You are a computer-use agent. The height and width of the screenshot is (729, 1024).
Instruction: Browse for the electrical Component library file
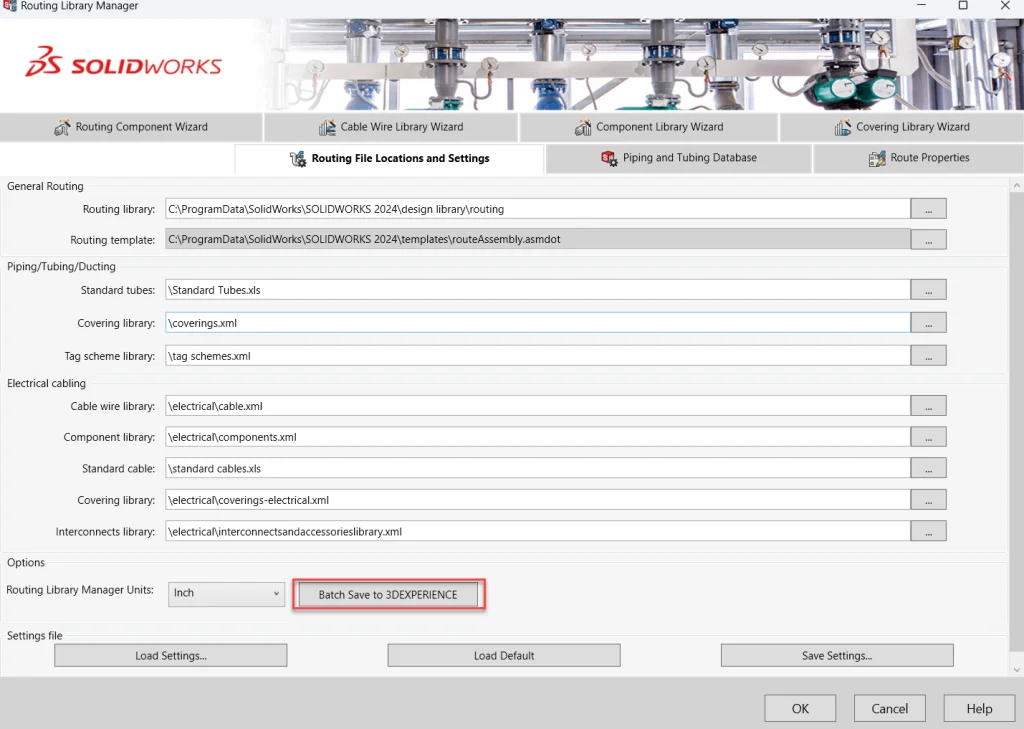click(929, 437)
